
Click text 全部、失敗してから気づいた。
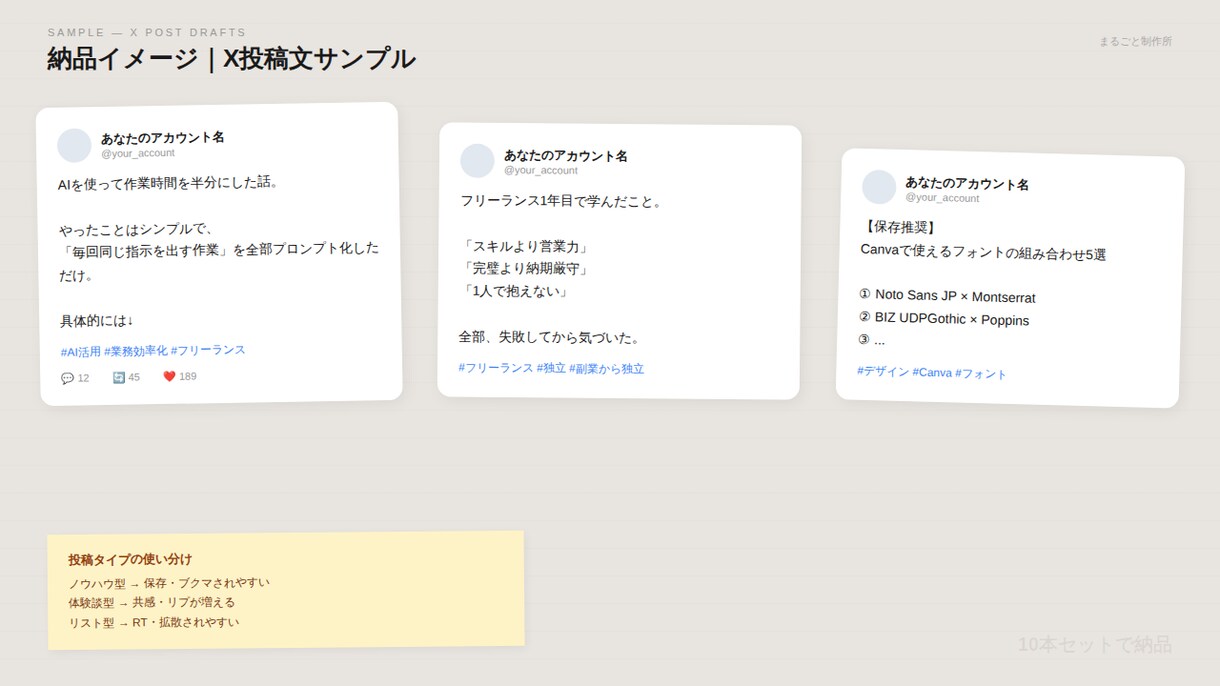point(550,337)
